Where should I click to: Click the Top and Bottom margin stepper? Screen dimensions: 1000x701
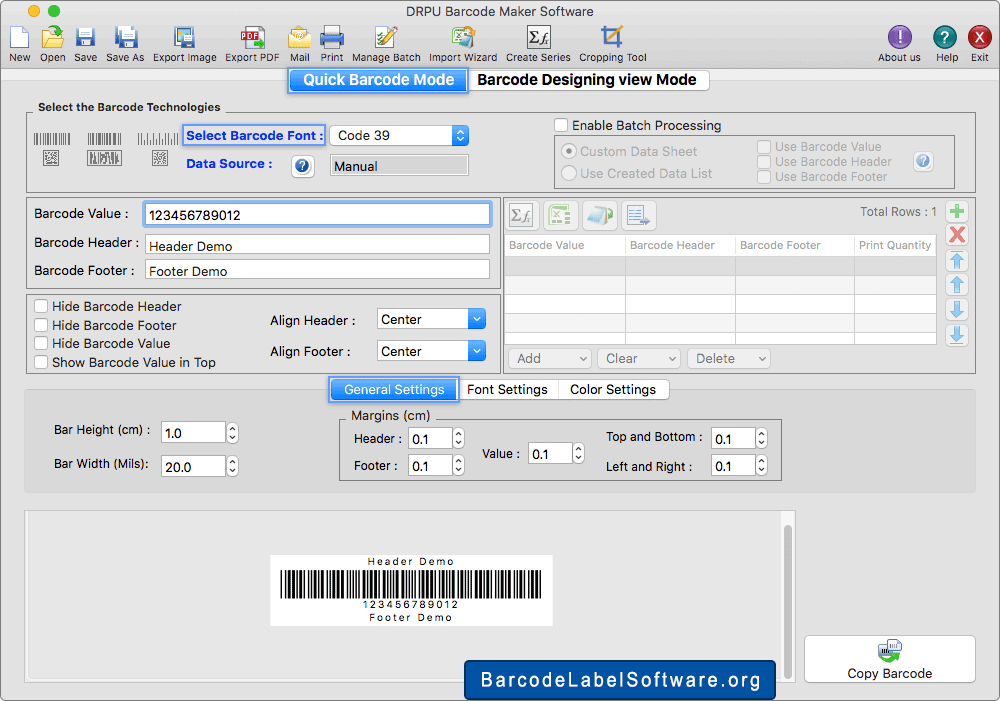coord(761,439)
